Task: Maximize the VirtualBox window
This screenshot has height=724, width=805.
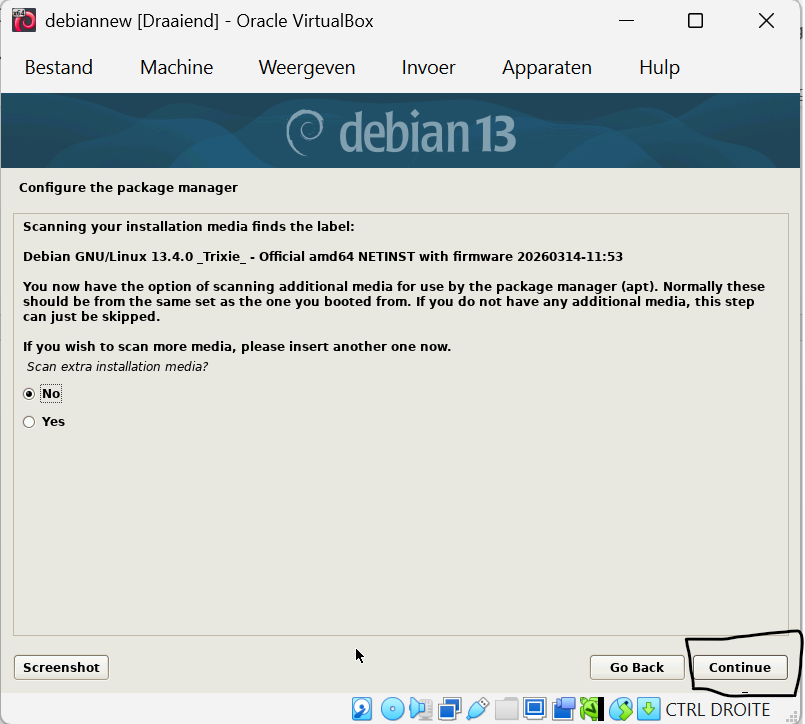Action: coord(695,21)
